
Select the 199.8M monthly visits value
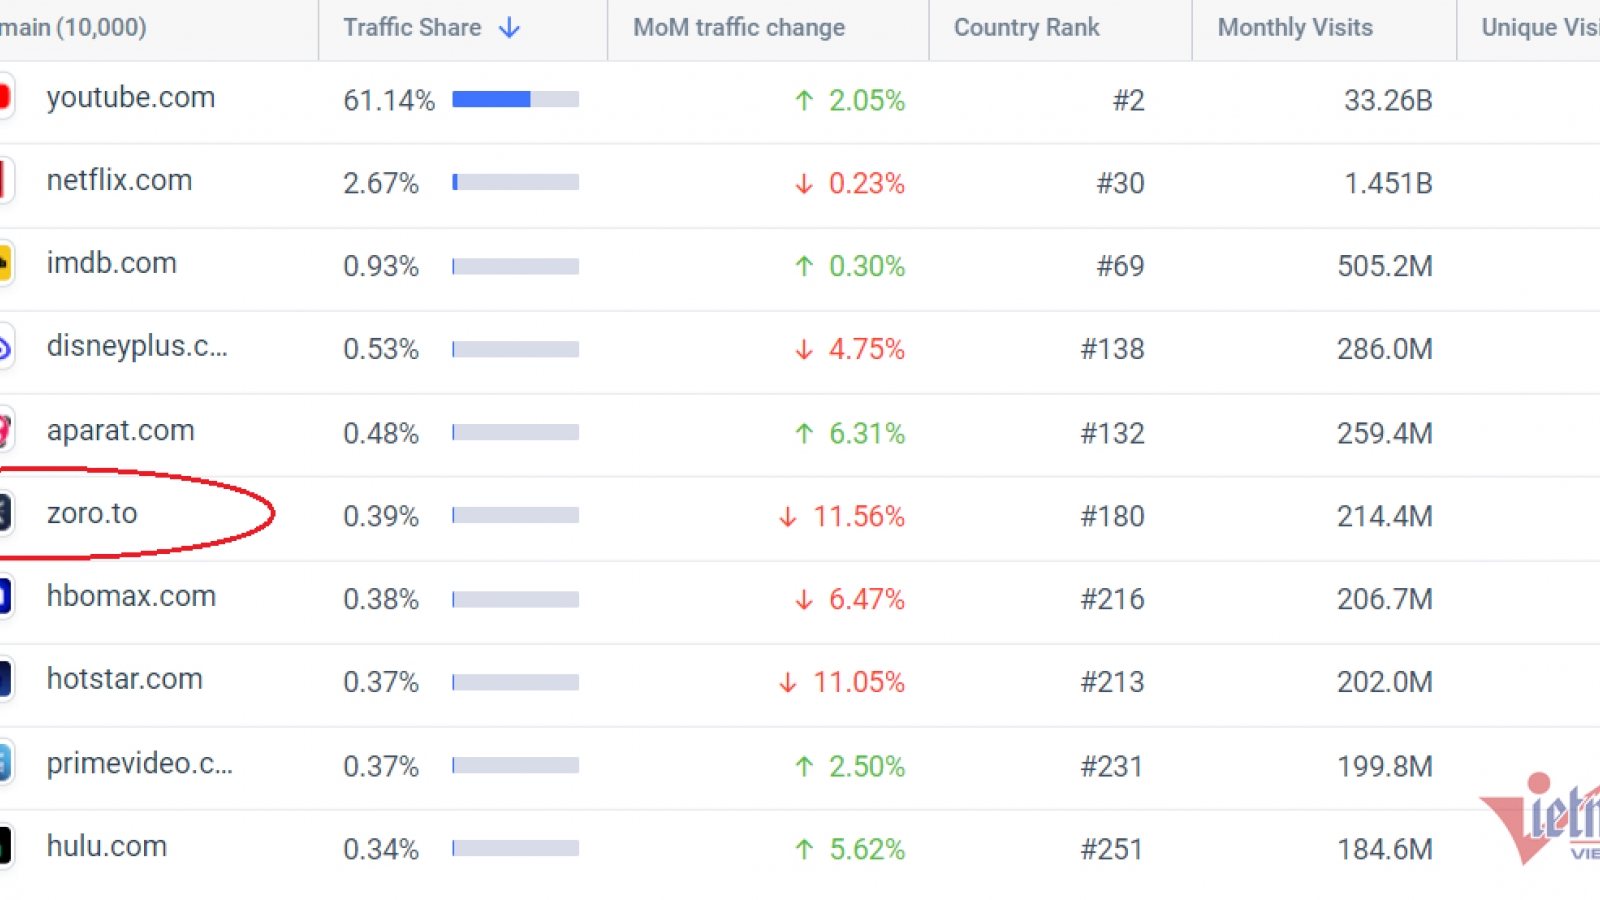point(1385,766)
